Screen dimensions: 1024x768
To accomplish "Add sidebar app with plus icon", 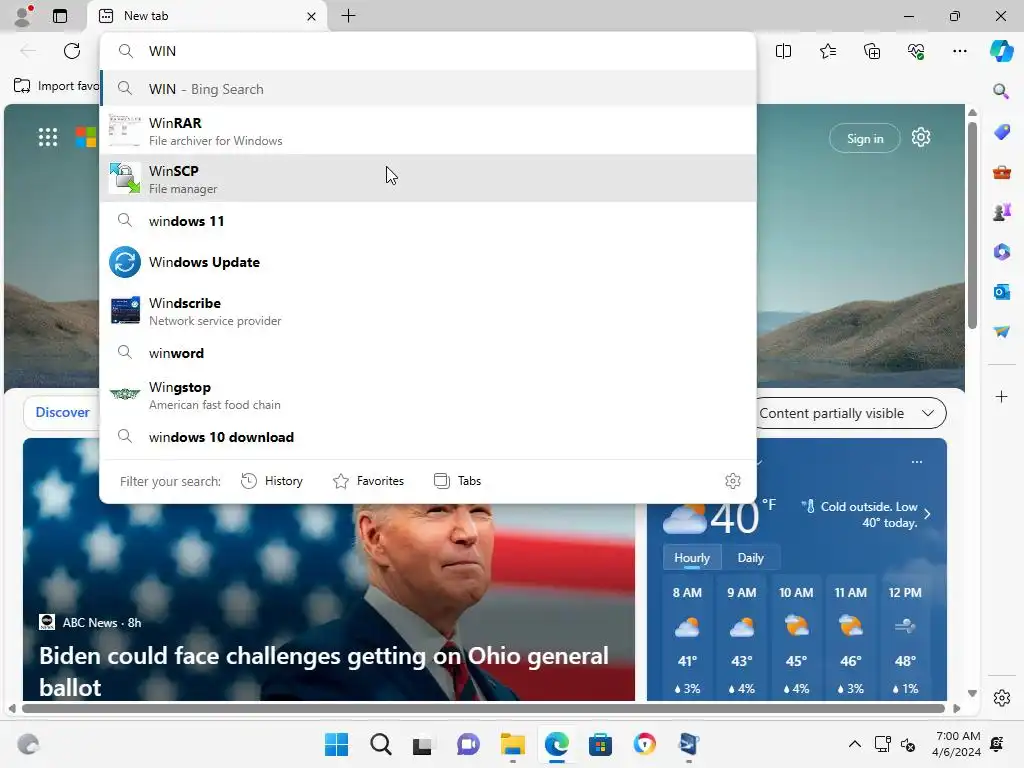I will click(x=1001, y=396).
